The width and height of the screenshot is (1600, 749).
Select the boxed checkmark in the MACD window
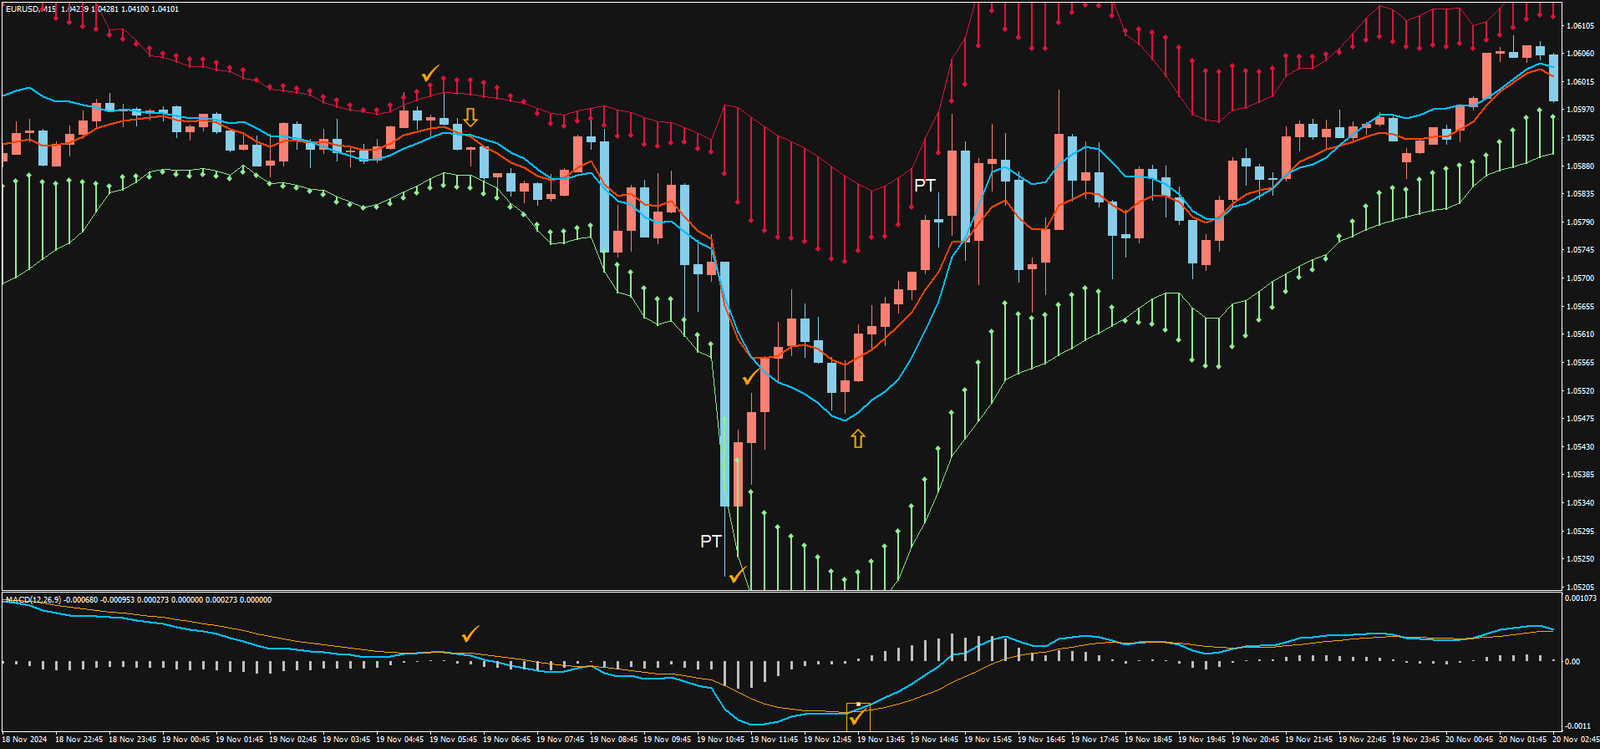858,717
